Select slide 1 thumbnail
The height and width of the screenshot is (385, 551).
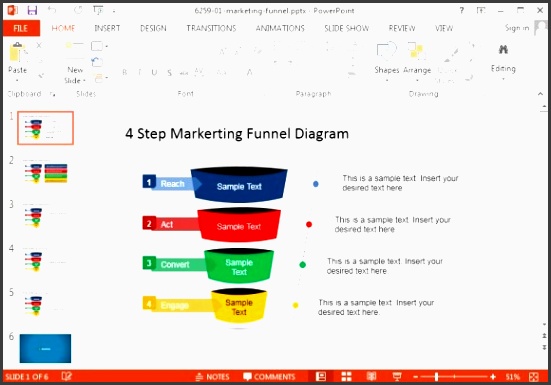tap(45, 128)
